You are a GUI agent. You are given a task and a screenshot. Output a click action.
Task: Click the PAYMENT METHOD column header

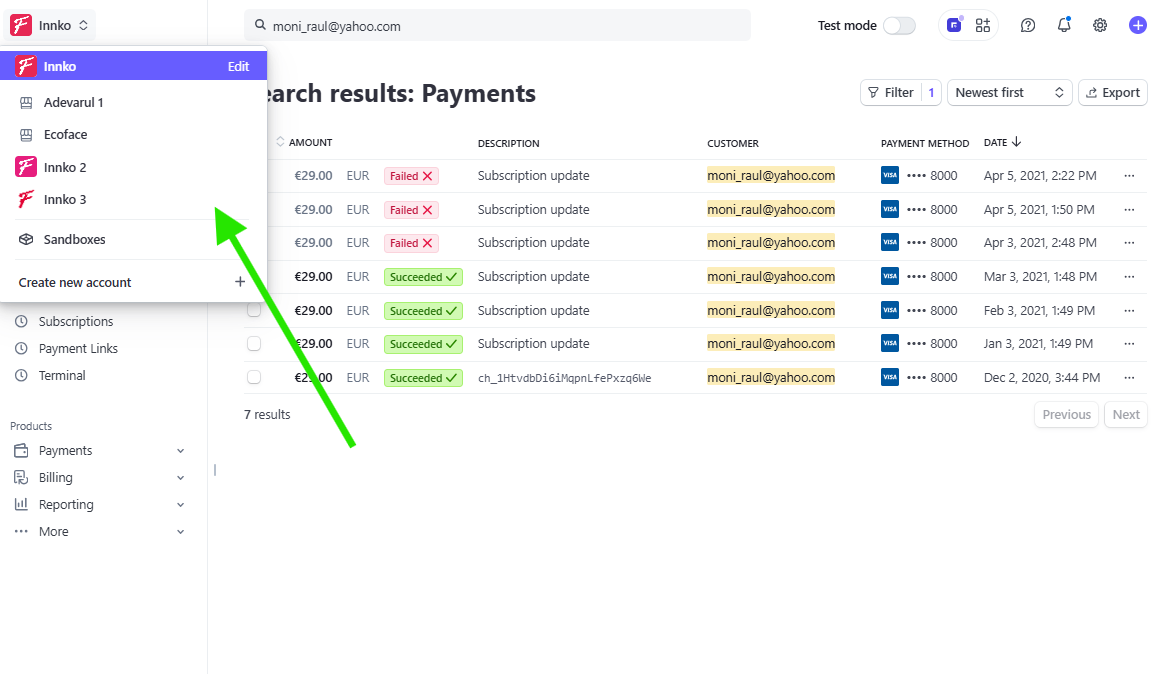point(925,143)
